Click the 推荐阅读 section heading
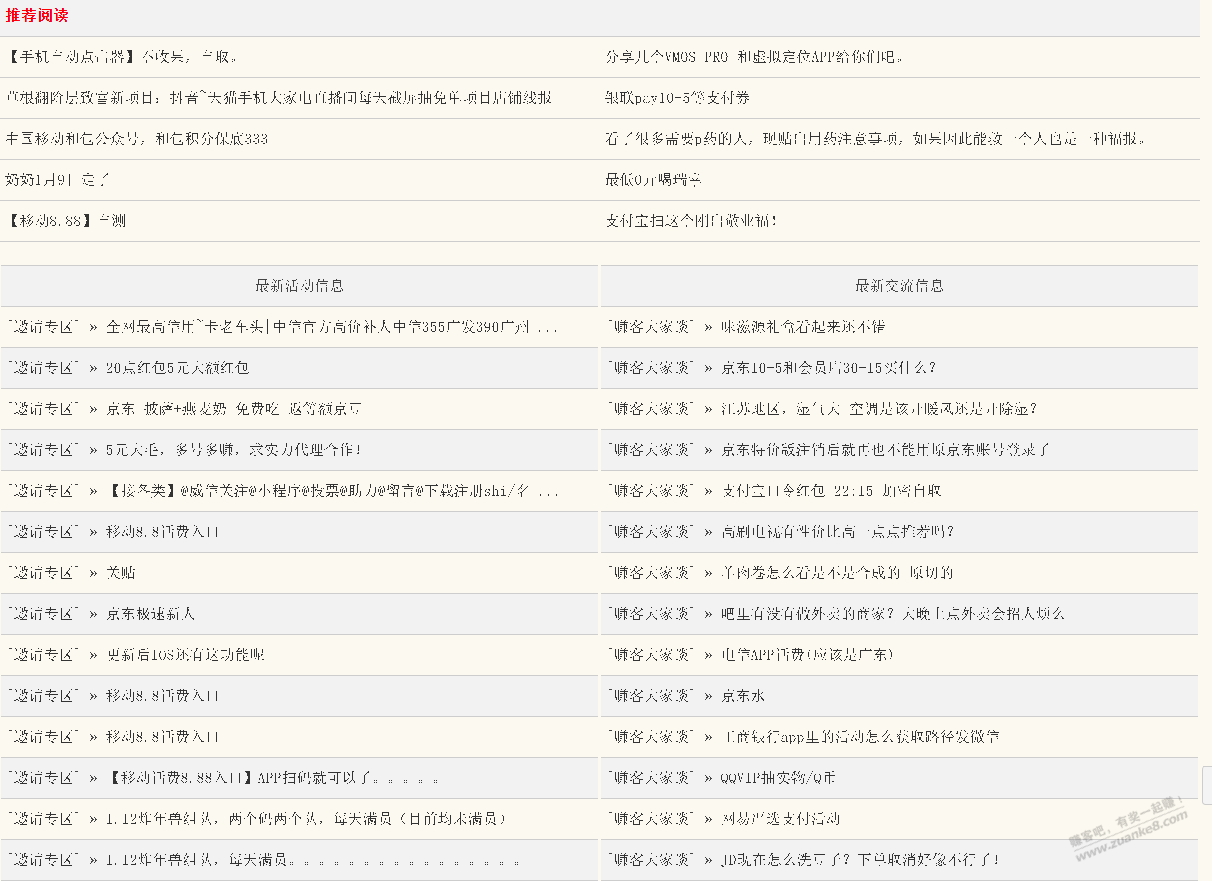The width and height of the screenshot is (1212, 881). coord(37,16)
